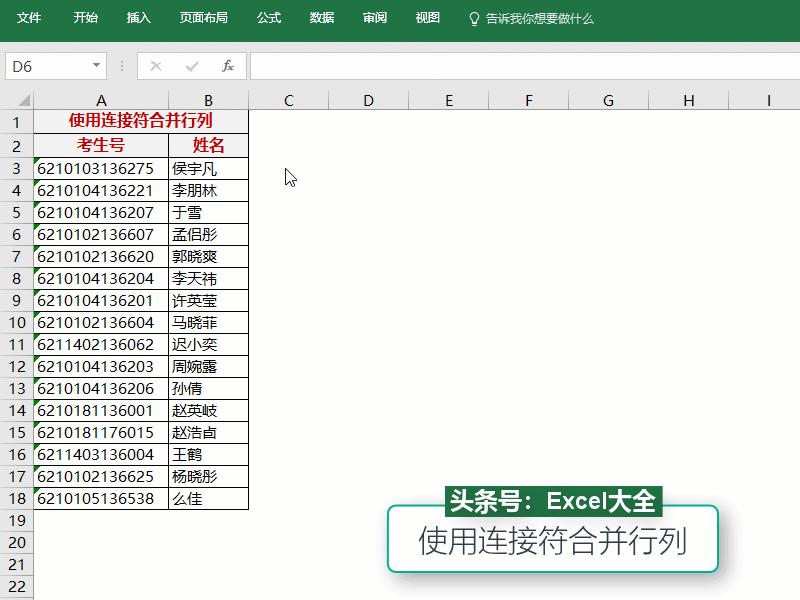Click the Enter checkmark icon on formula bar
The image size is (800, 600).
(190, 66)
